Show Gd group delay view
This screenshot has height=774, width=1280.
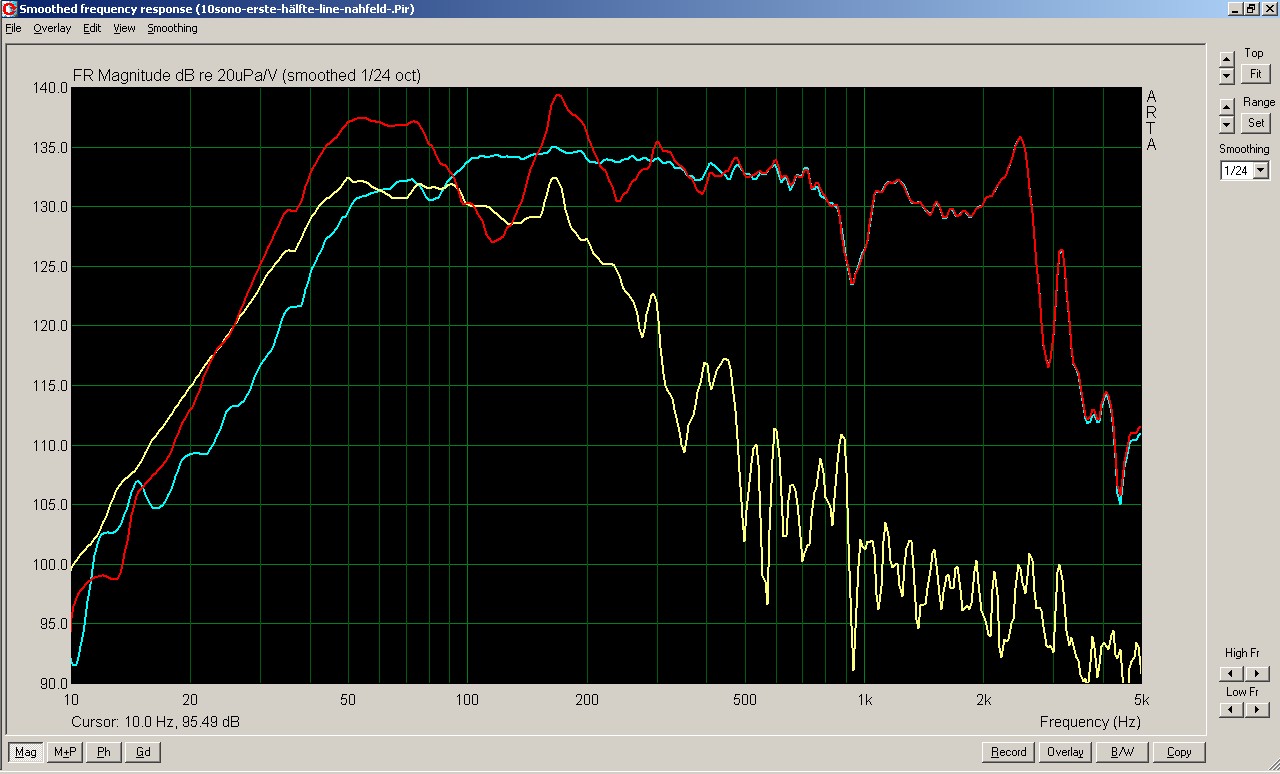[x=143, y=752]
